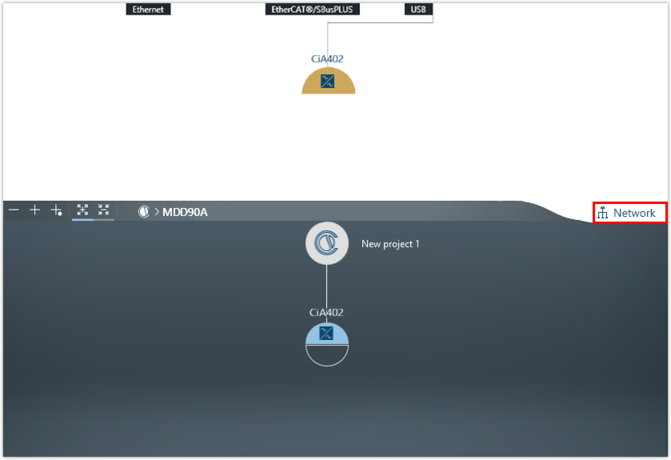Expand the breadcrumb chevron before MDD90A
The height and width of the screenshot is (460, 671).
pyautogui.click(x=156, y=212)
